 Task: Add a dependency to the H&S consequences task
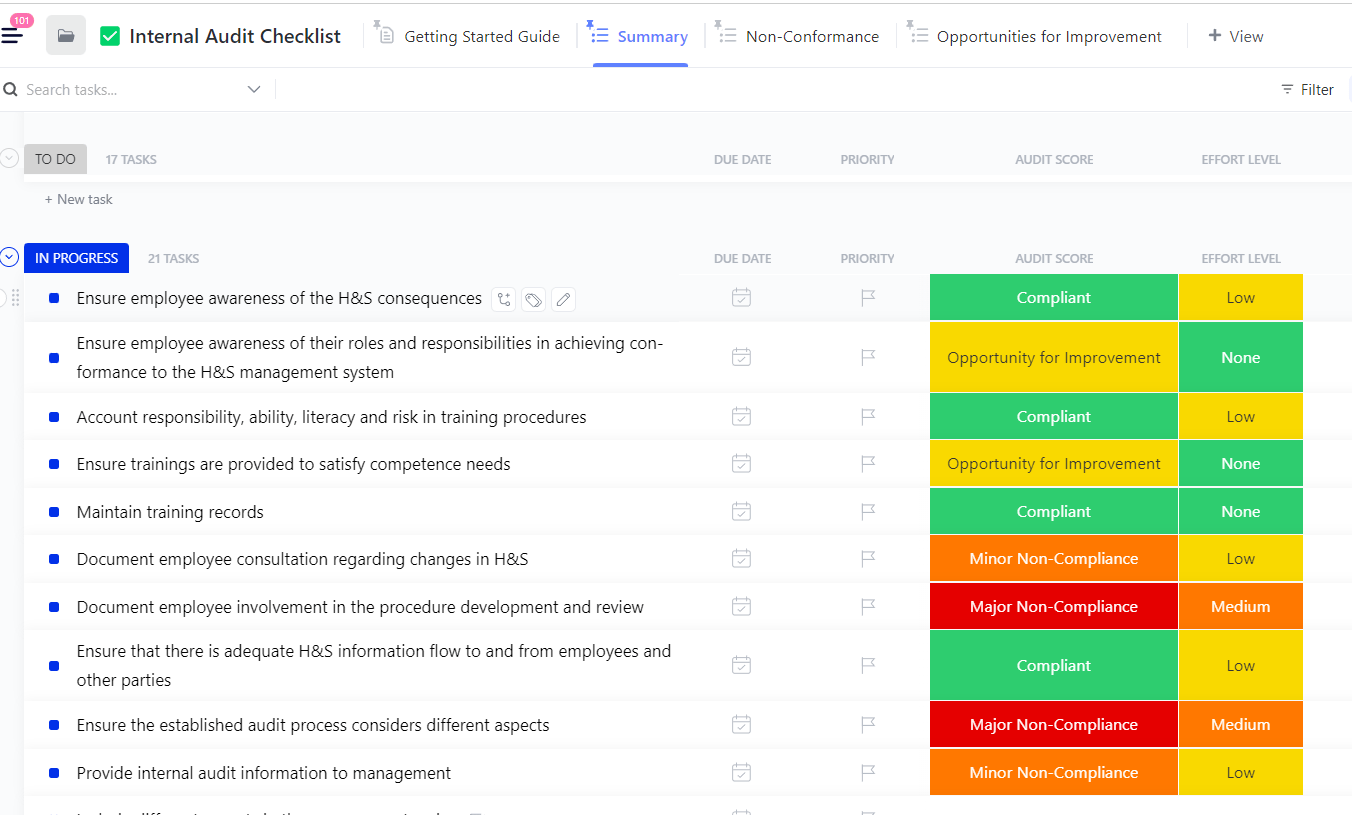(503, 299)
